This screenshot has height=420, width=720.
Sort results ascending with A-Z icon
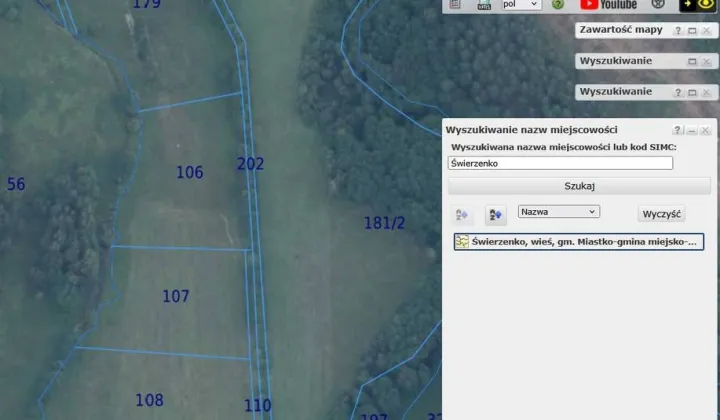coord(462,214)
